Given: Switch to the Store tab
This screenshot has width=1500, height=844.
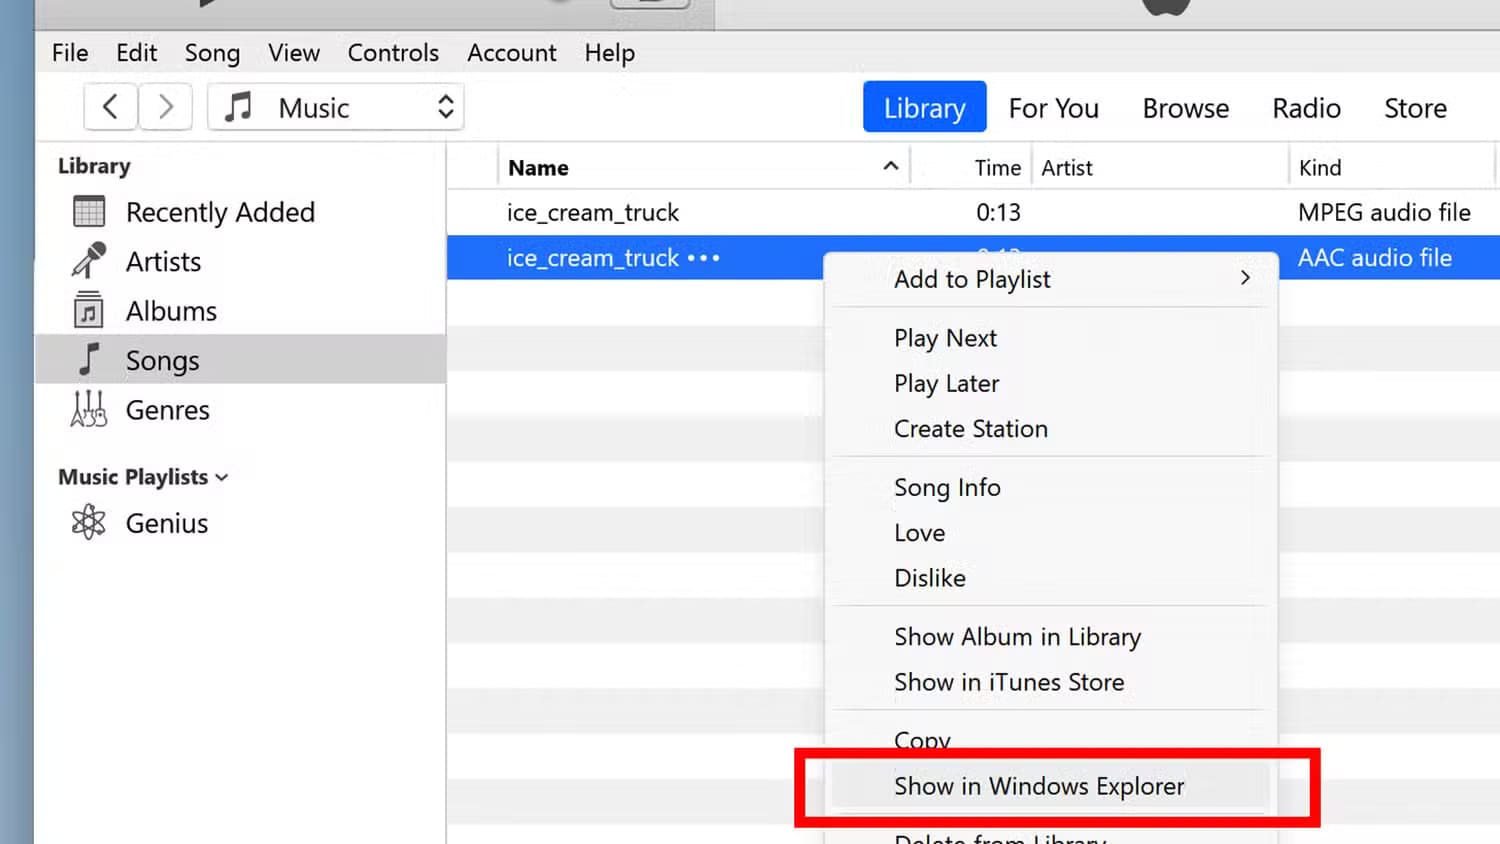Looking at the screenshot, I should coord(1415,108).
